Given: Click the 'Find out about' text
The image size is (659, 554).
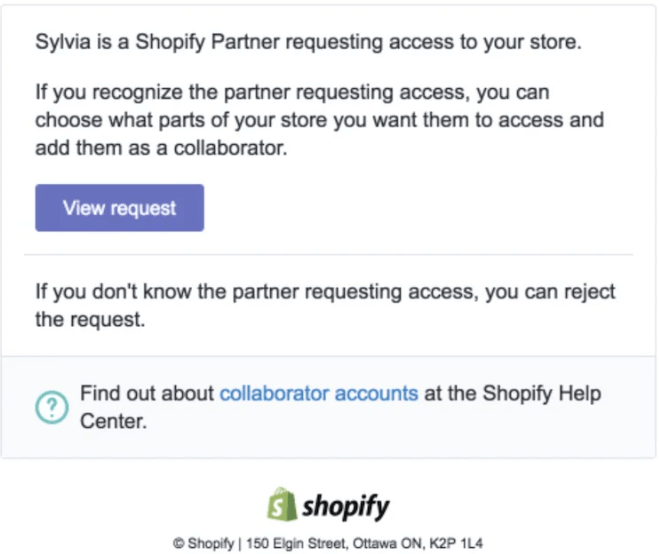Looking at the screenshot, I should point(147,393).
